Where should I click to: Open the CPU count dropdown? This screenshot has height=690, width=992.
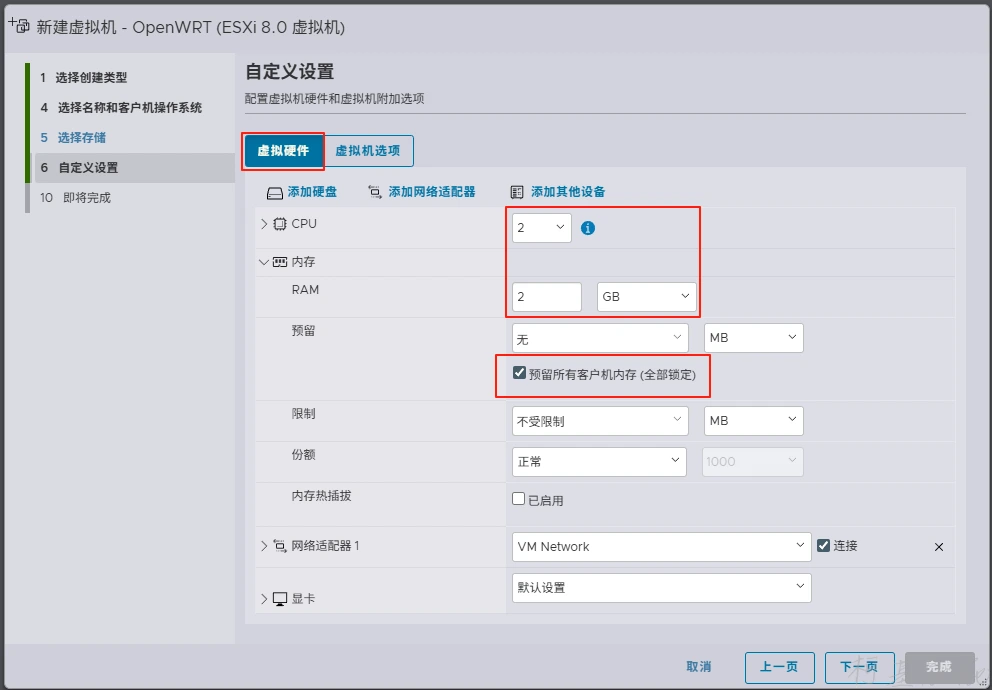click(541, 228)
